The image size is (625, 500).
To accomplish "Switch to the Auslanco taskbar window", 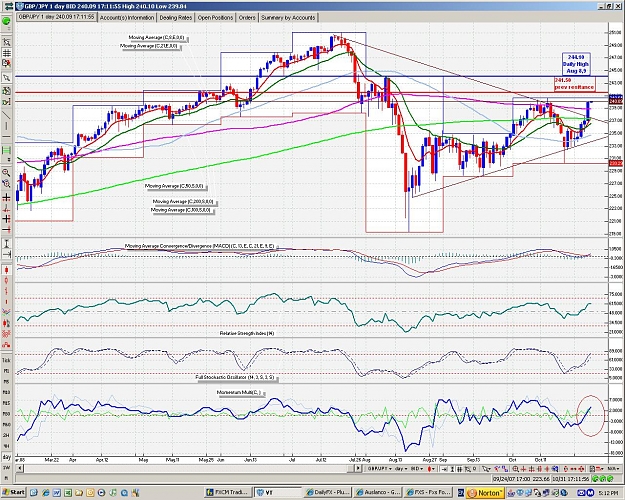I will 377,492.
